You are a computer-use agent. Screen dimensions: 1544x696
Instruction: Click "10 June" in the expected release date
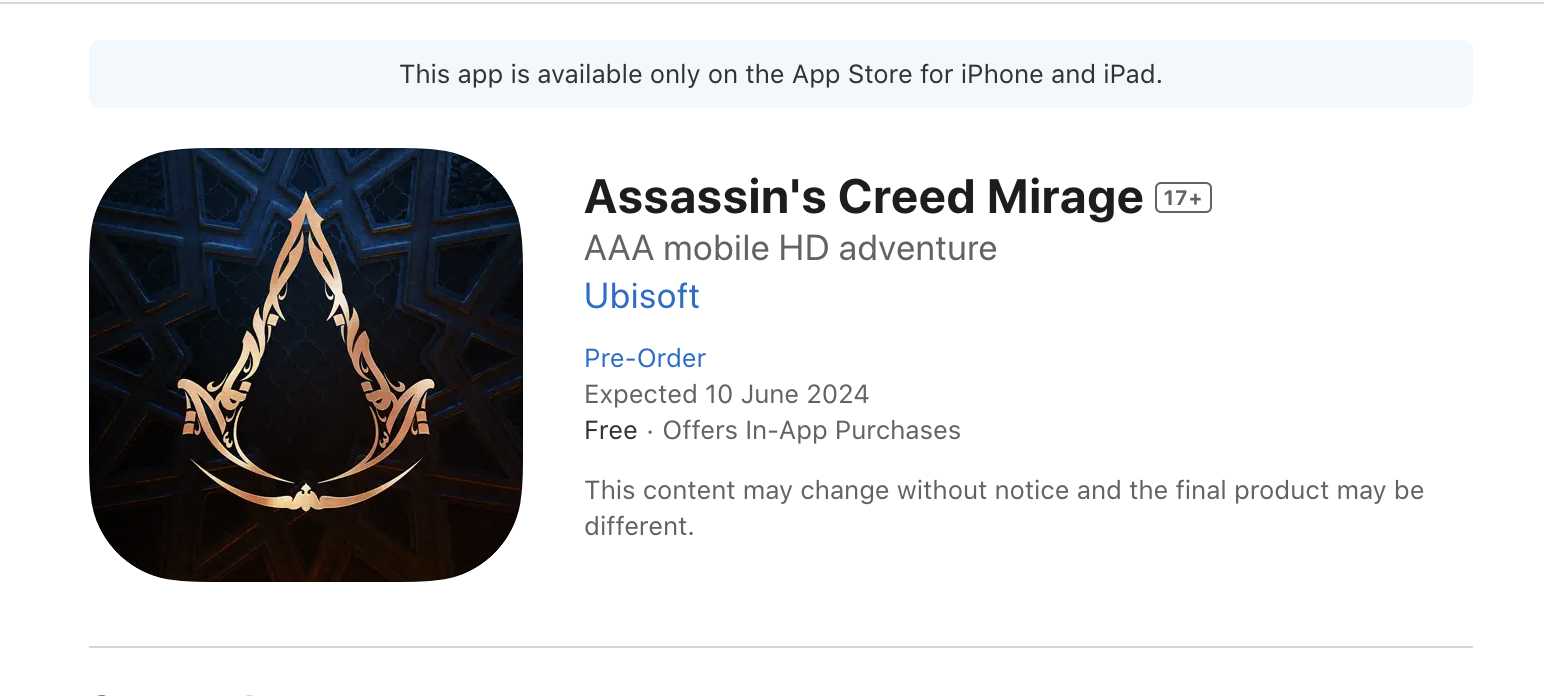tap(752, 394)
